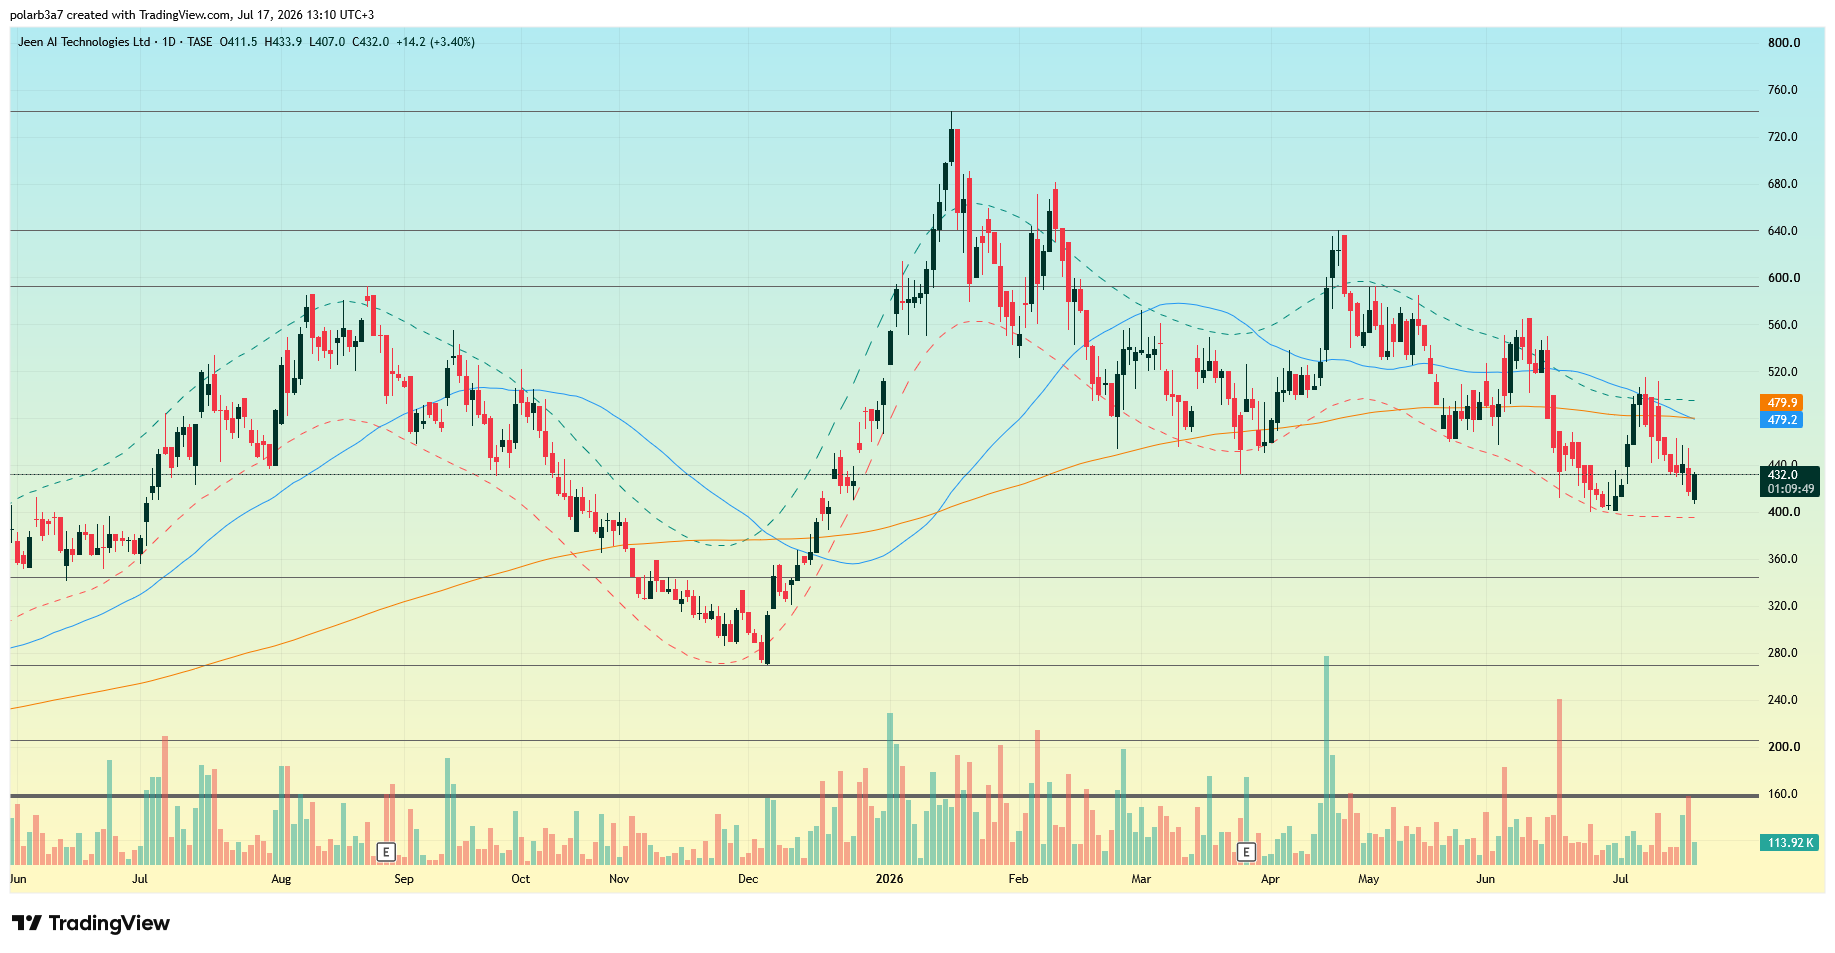Click the 280.0 price axis label

coord(1784,653)
